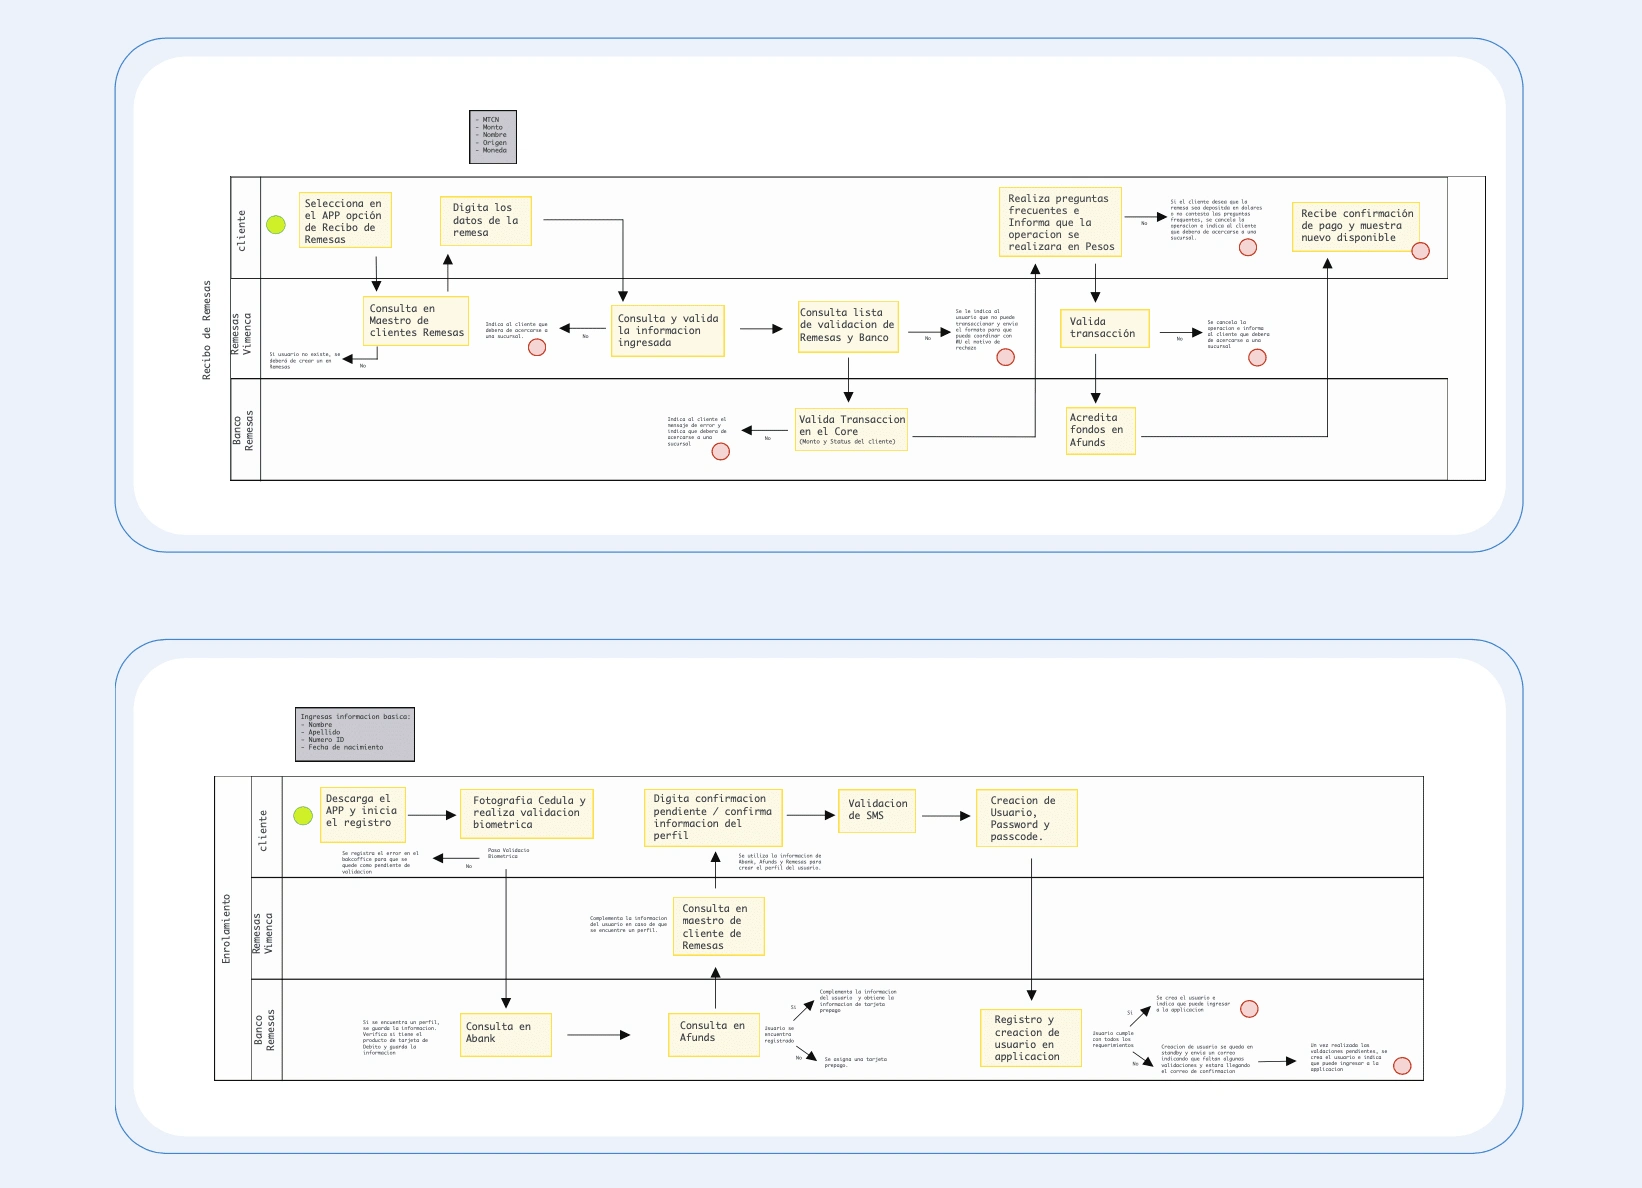Viewport: 1642px width, 1188px height.
Task: Click 'Creacion de usuario se queda en standby' text
Action: [x=1206, y=1058]
